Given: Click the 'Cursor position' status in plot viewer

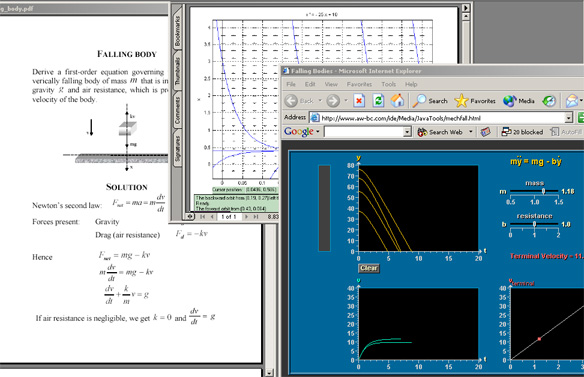Looking at the screenshot, I should click(245, 190).
